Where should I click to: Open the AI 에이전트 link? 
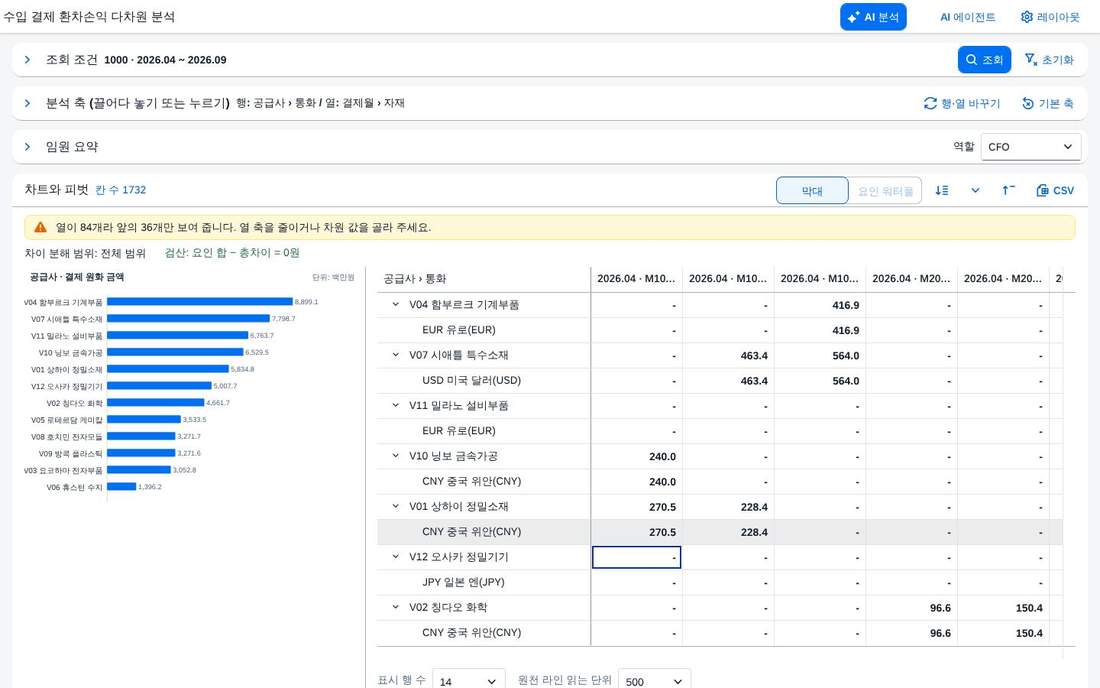point(967,17)
